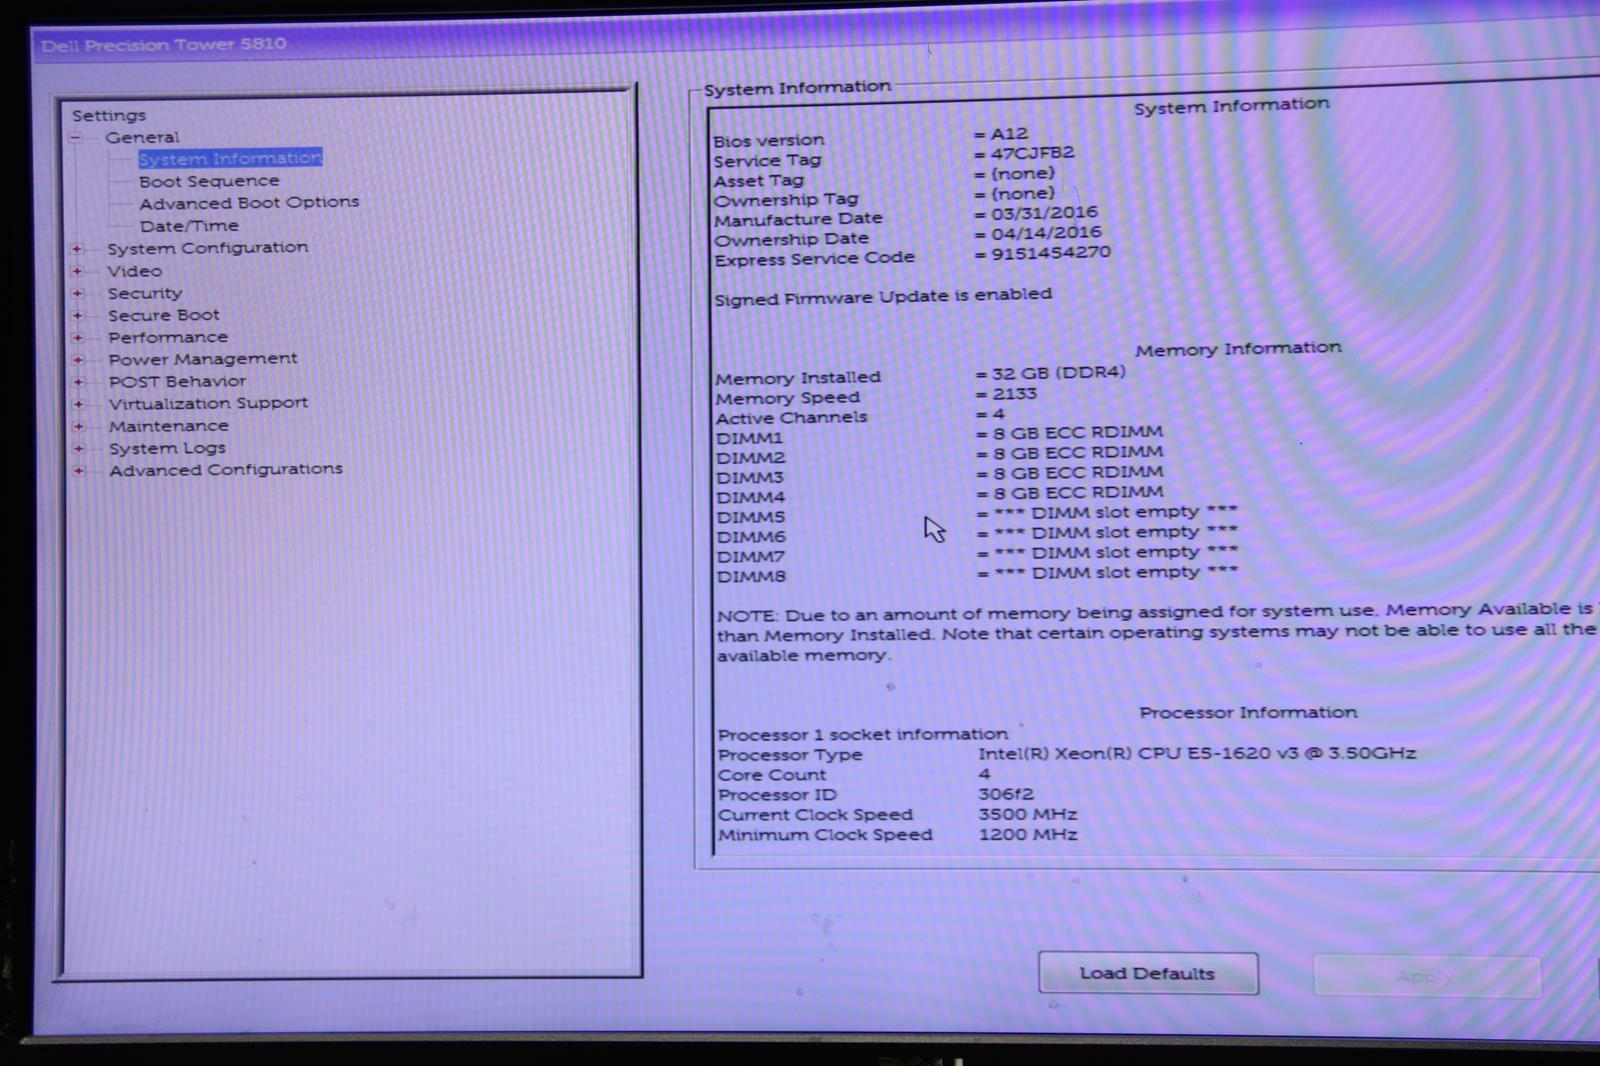Select the POST Behavior label
Image resolution: width=1600 pixels, height=1066 pixels.
(177, 381)
